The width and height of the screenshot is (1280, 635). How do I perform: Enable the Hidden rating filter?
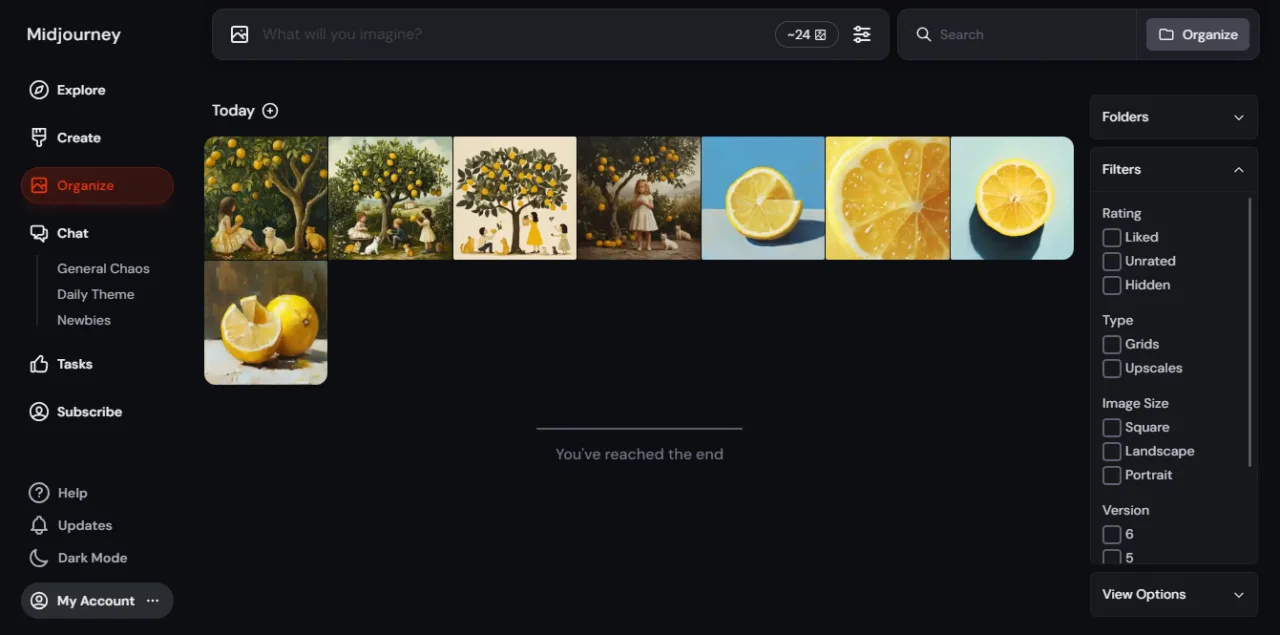pyautogui.click(x=1112, y=285)
